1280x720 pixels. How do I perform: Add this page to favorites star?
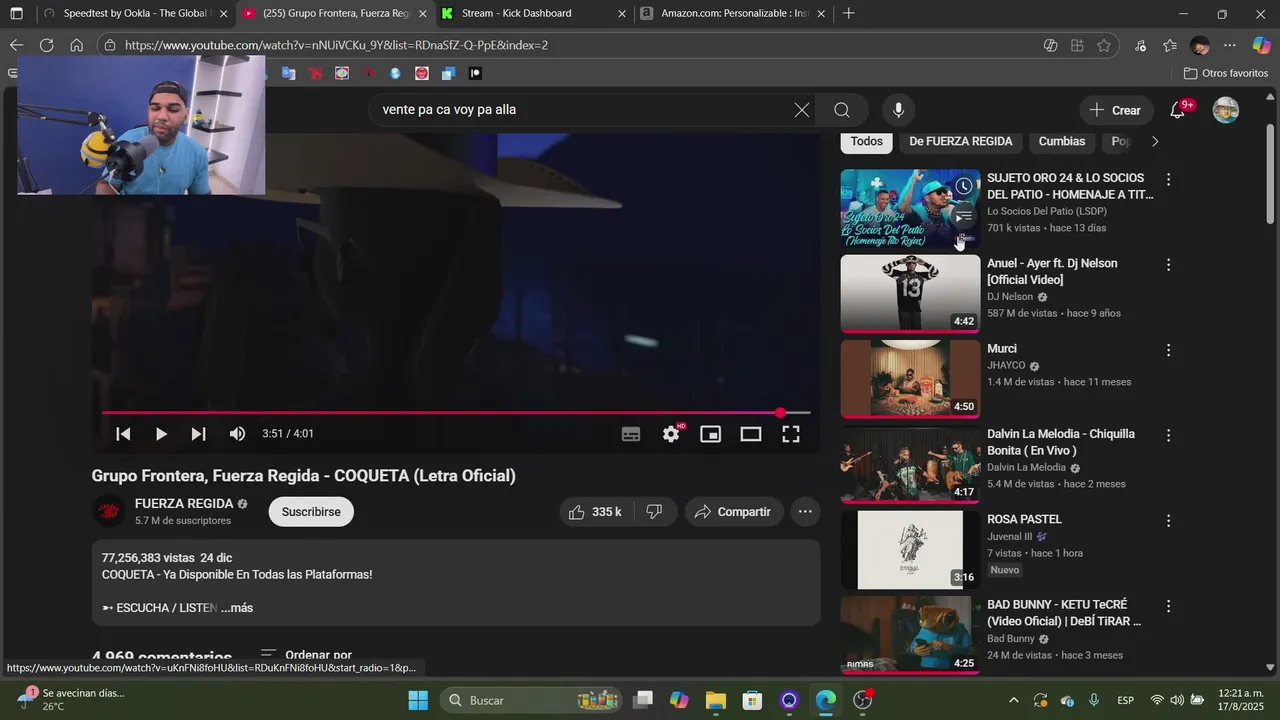[1104, 45]
